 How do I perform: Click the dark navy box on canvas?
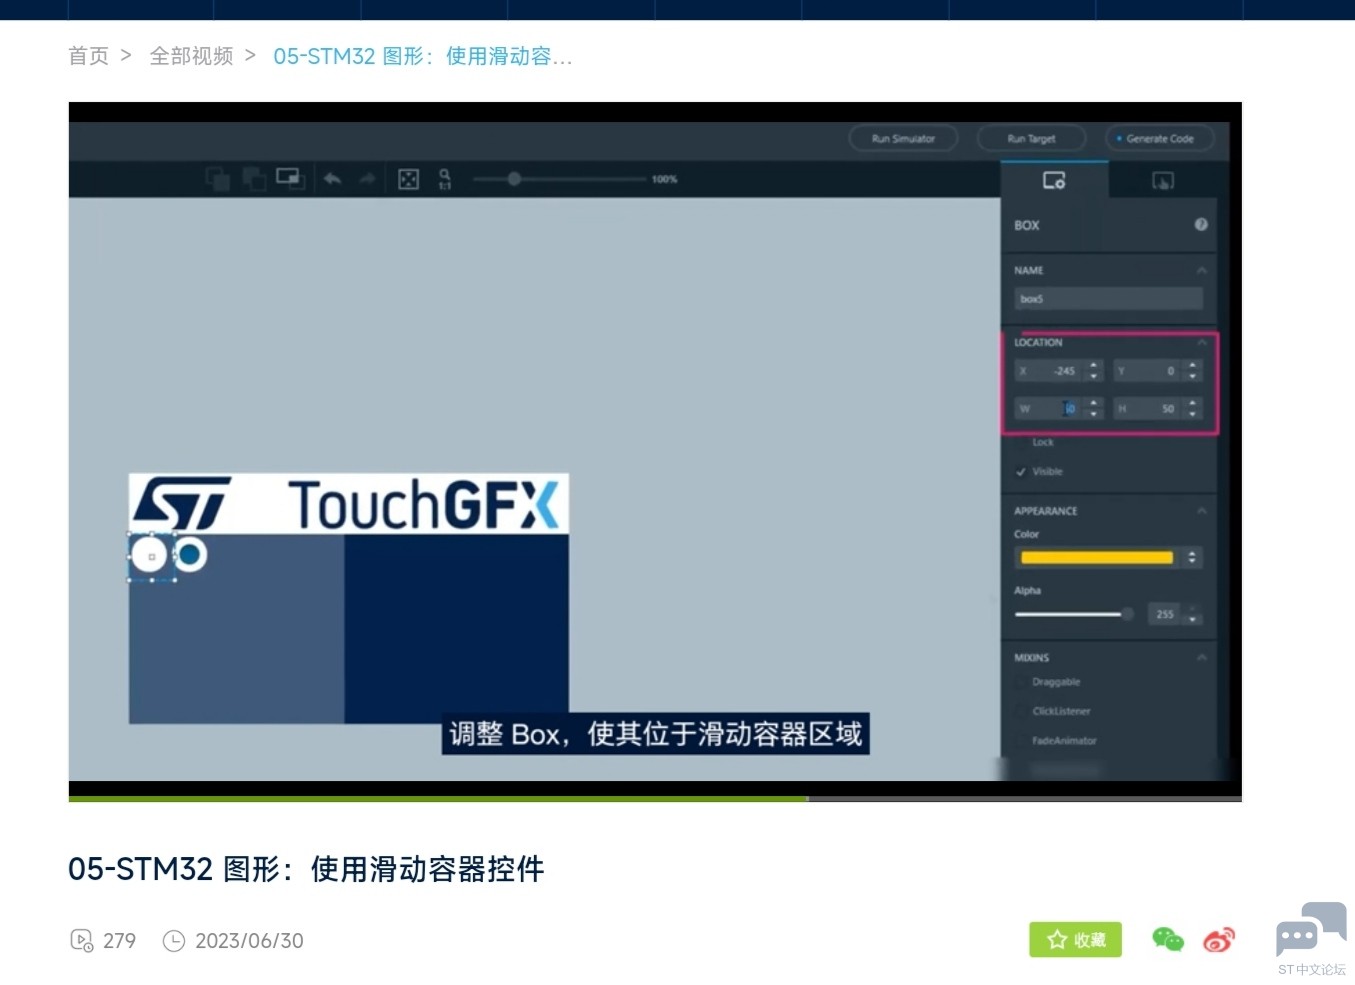click(x=457, y=628)
